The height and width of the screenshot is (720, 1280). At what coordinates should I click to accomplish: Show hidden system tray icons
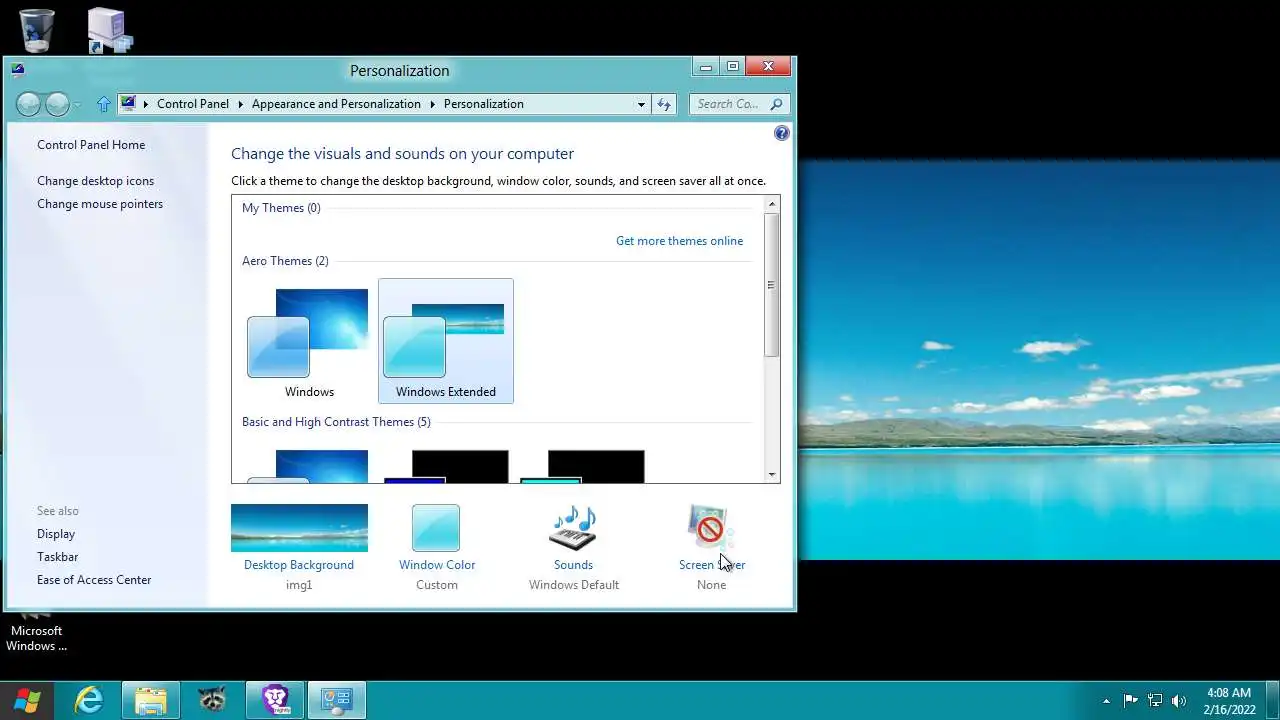[x=1106, y=701]
